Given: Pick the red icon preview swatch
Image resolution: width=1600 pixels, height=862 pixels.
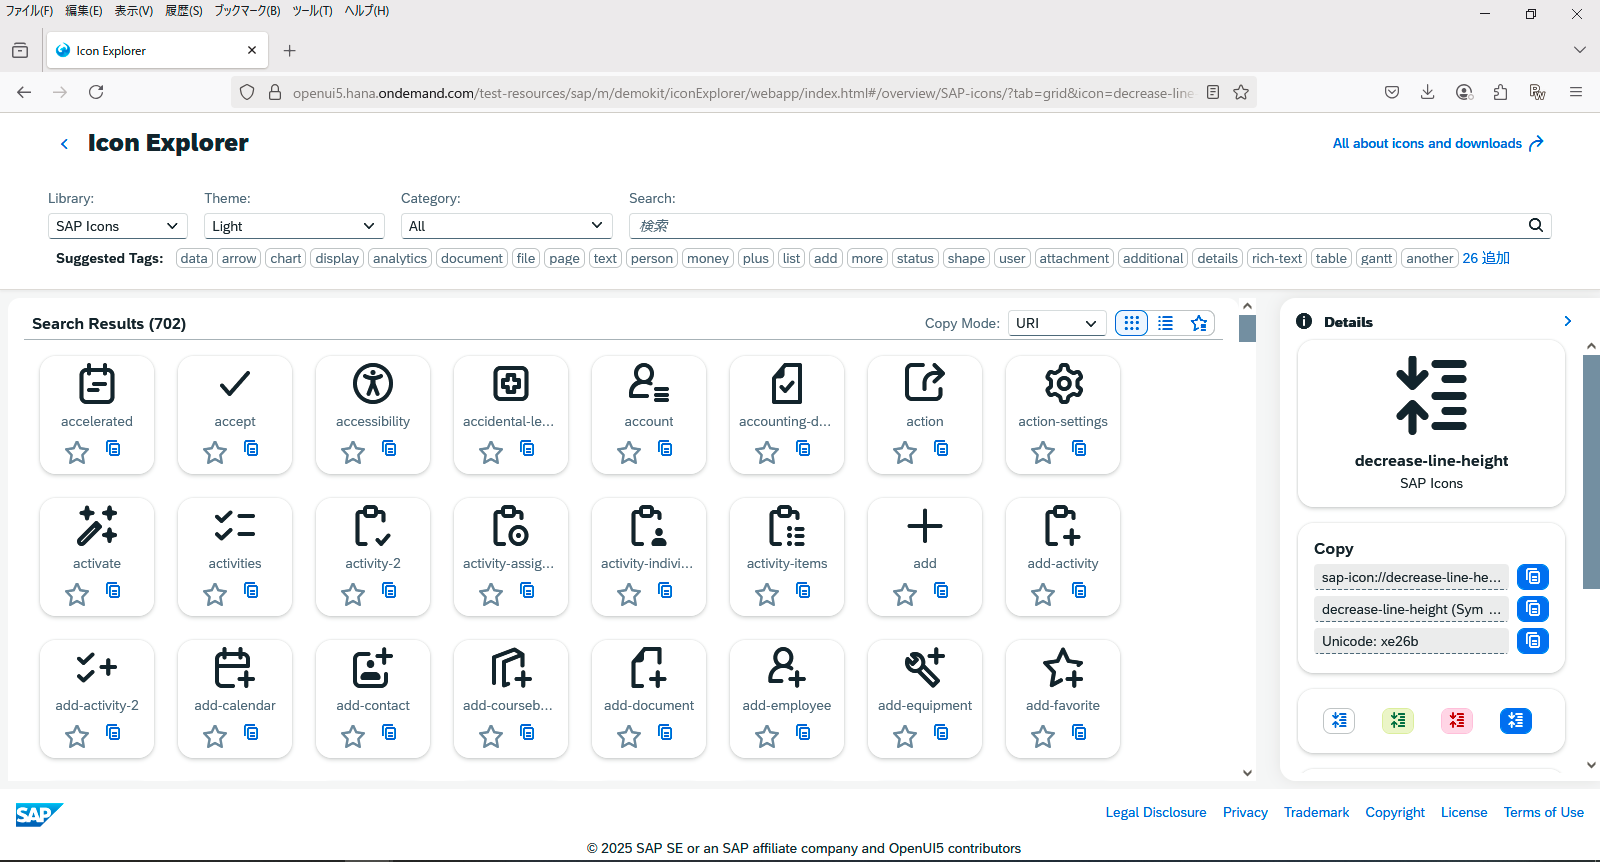Looking at the screenshot, I should point(1457,720).
